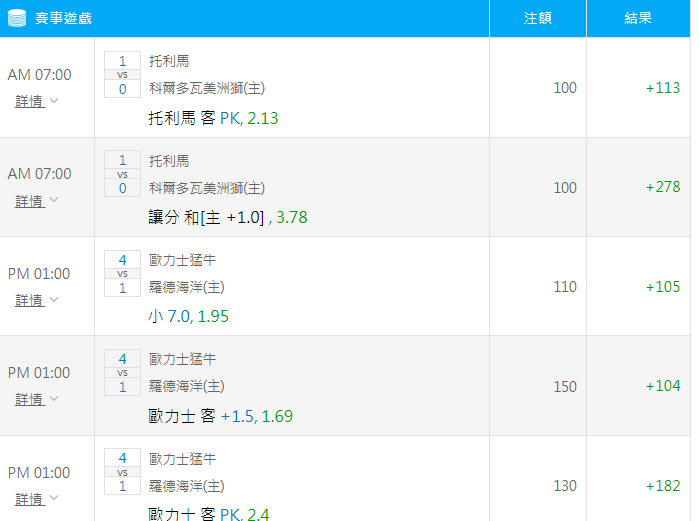699x521 pixels.
Task: Click chevron beside 詳情 in +182 row
Action: coord(54,497)
